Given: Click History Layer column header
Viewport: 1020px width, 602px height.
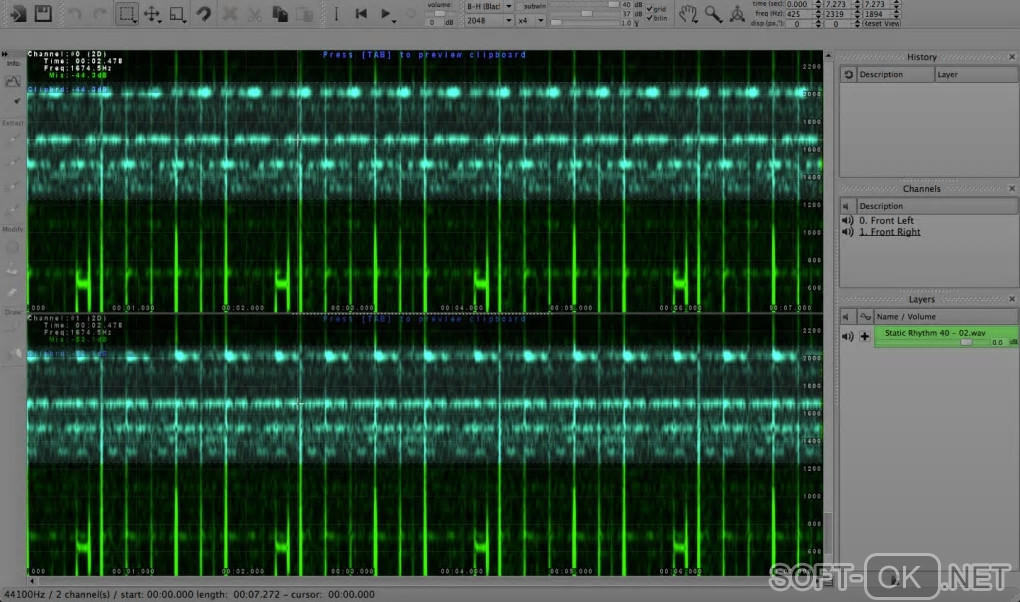Looking at the screenshot, I should click(976, 75).
